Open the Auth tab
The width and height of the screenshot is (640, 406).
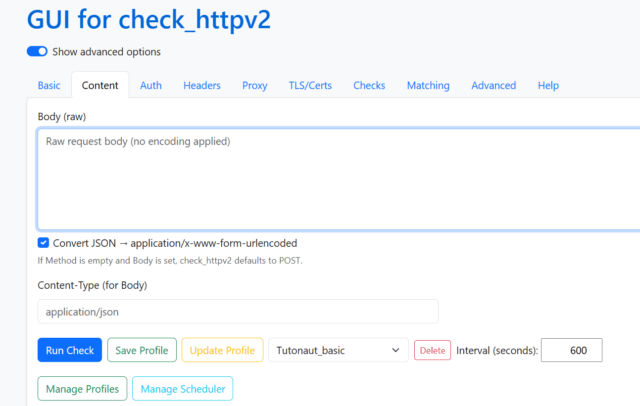[151, 86]
